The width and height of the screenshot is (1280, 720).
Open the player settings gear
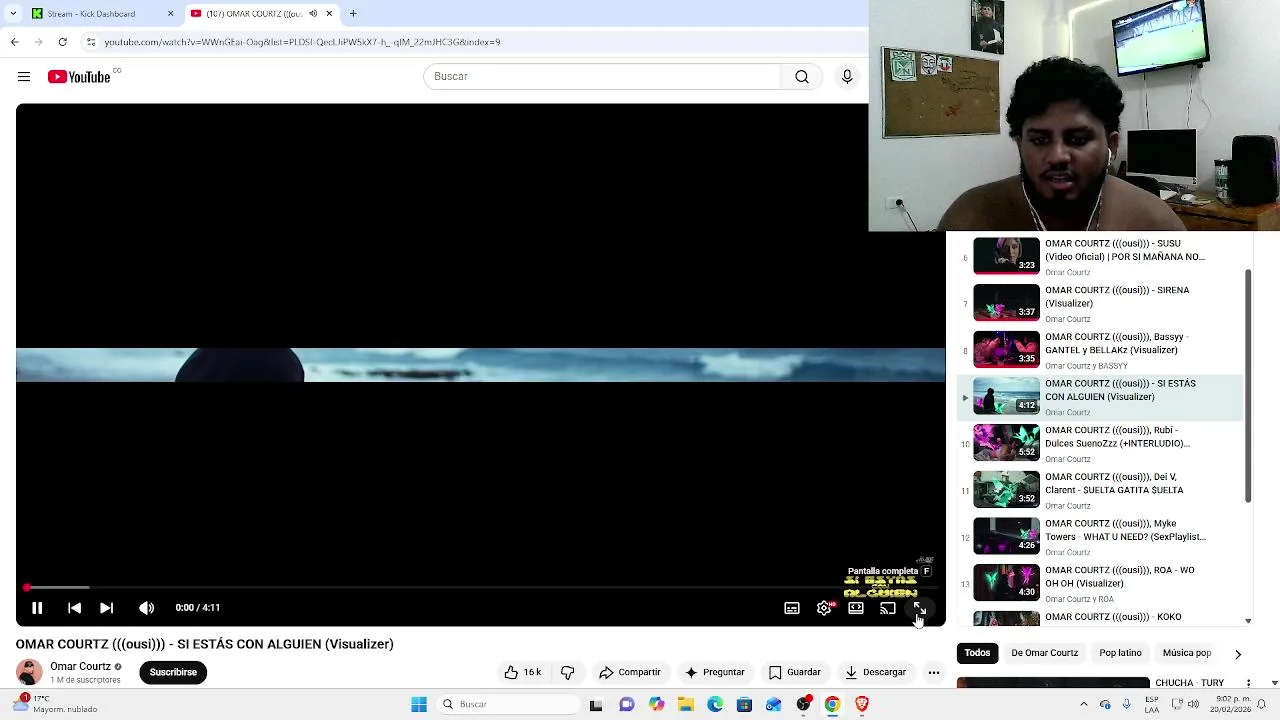tap(824, 608)
